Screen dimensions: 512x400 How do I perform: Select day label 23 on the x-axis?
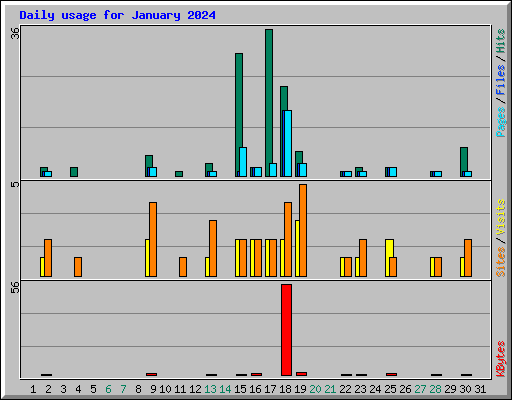360,389
